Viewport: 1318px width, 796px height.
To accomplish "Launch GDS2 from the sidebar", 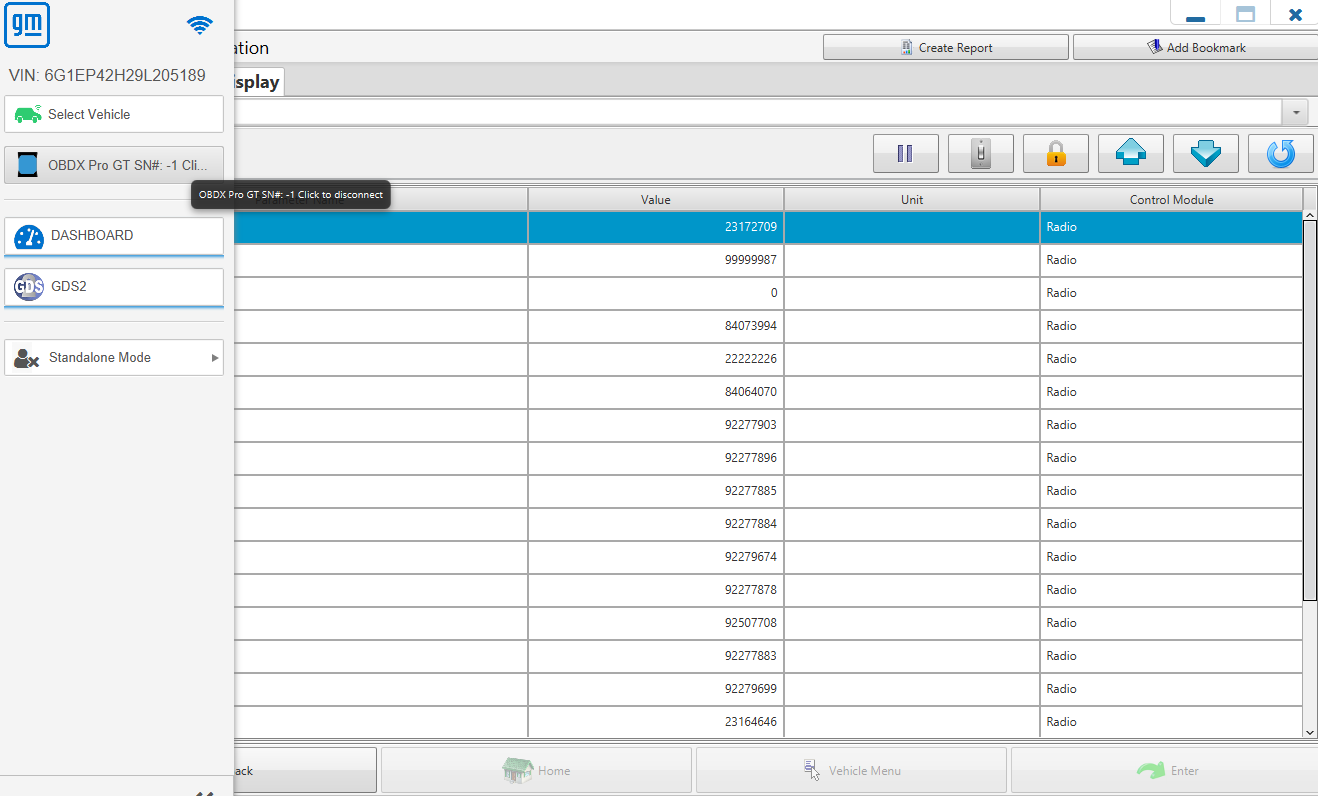I will pos(114,287).
